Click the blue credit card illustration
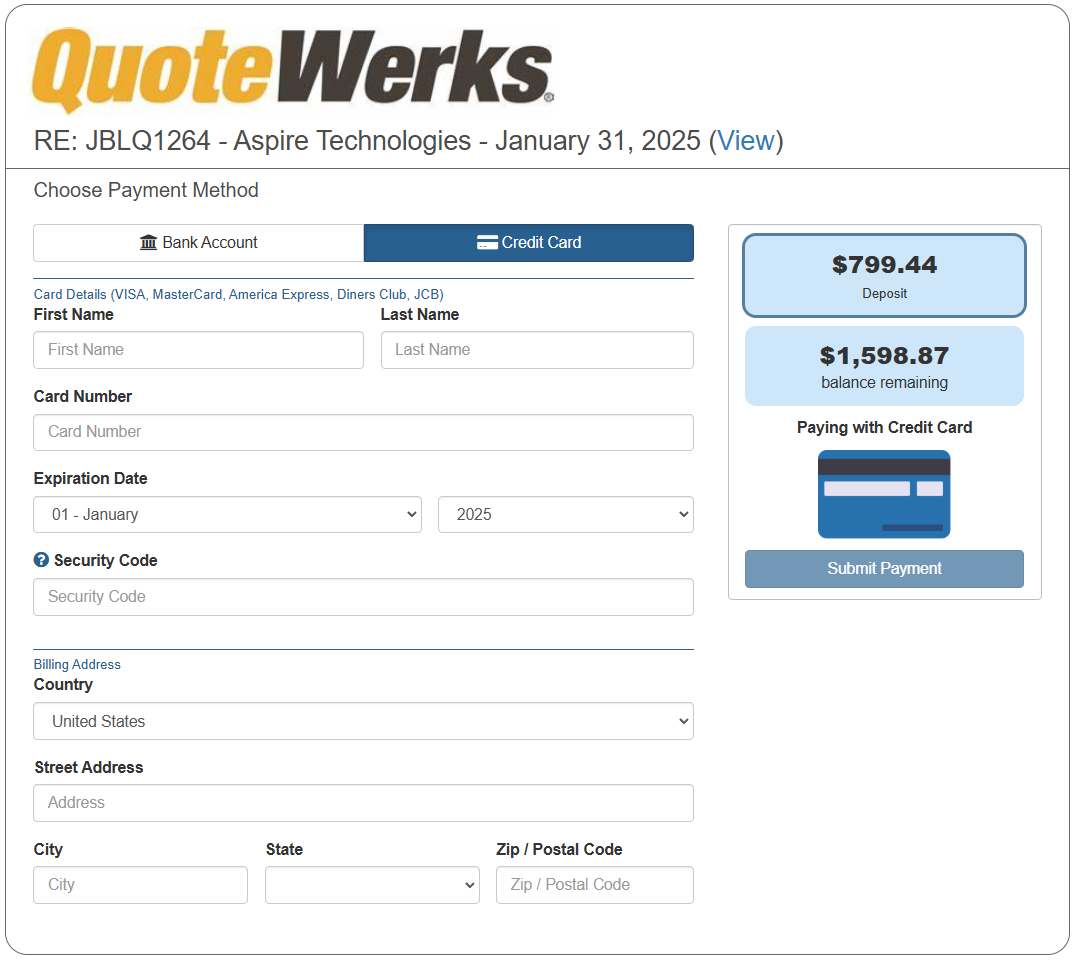This screenshot has width=1078, height=963. [883, 494]
